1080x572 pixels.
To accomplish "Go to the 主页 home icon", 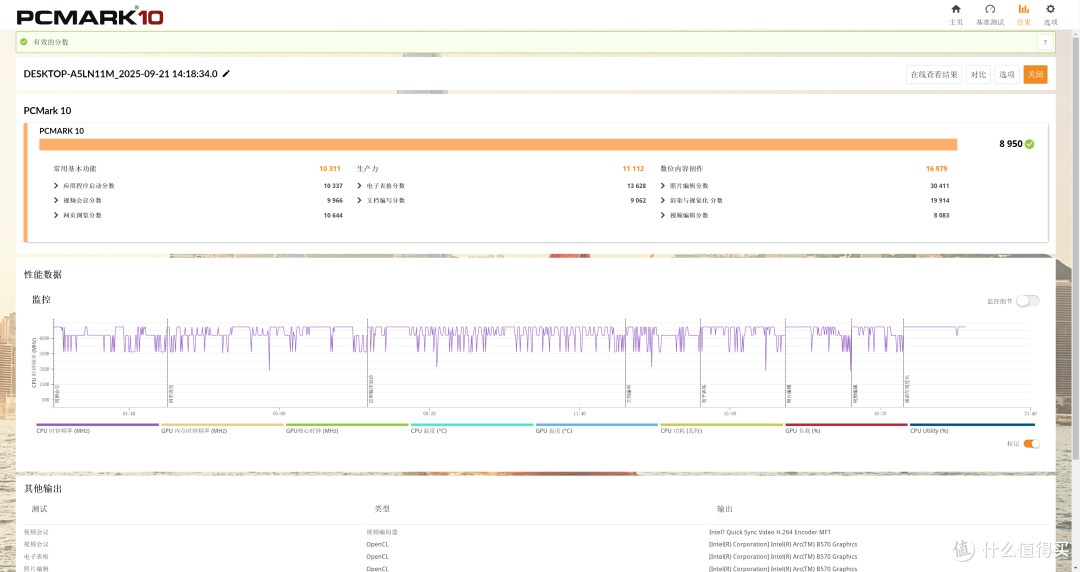I will pyautogui.click(x=956, y=10).
